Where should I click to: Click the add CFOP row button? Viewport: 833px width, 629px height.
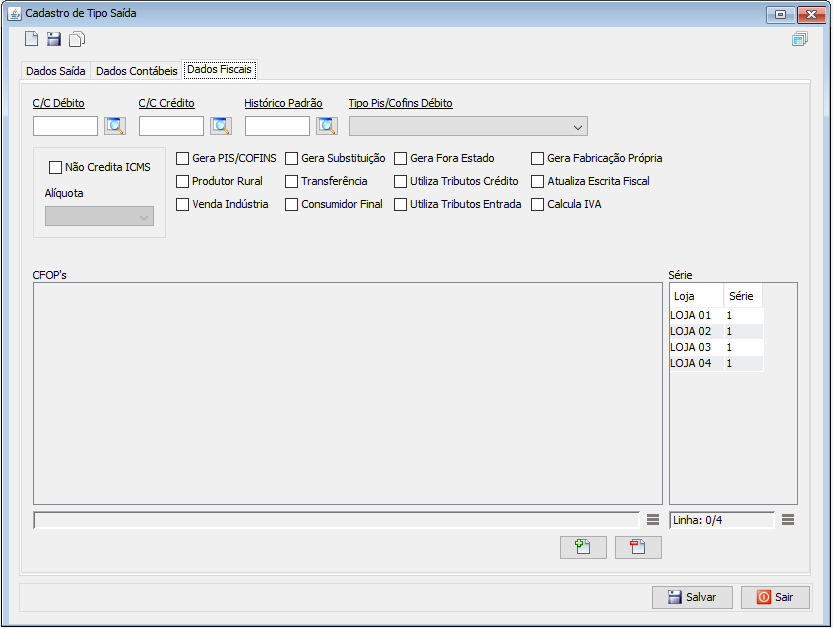pos(583,547)
